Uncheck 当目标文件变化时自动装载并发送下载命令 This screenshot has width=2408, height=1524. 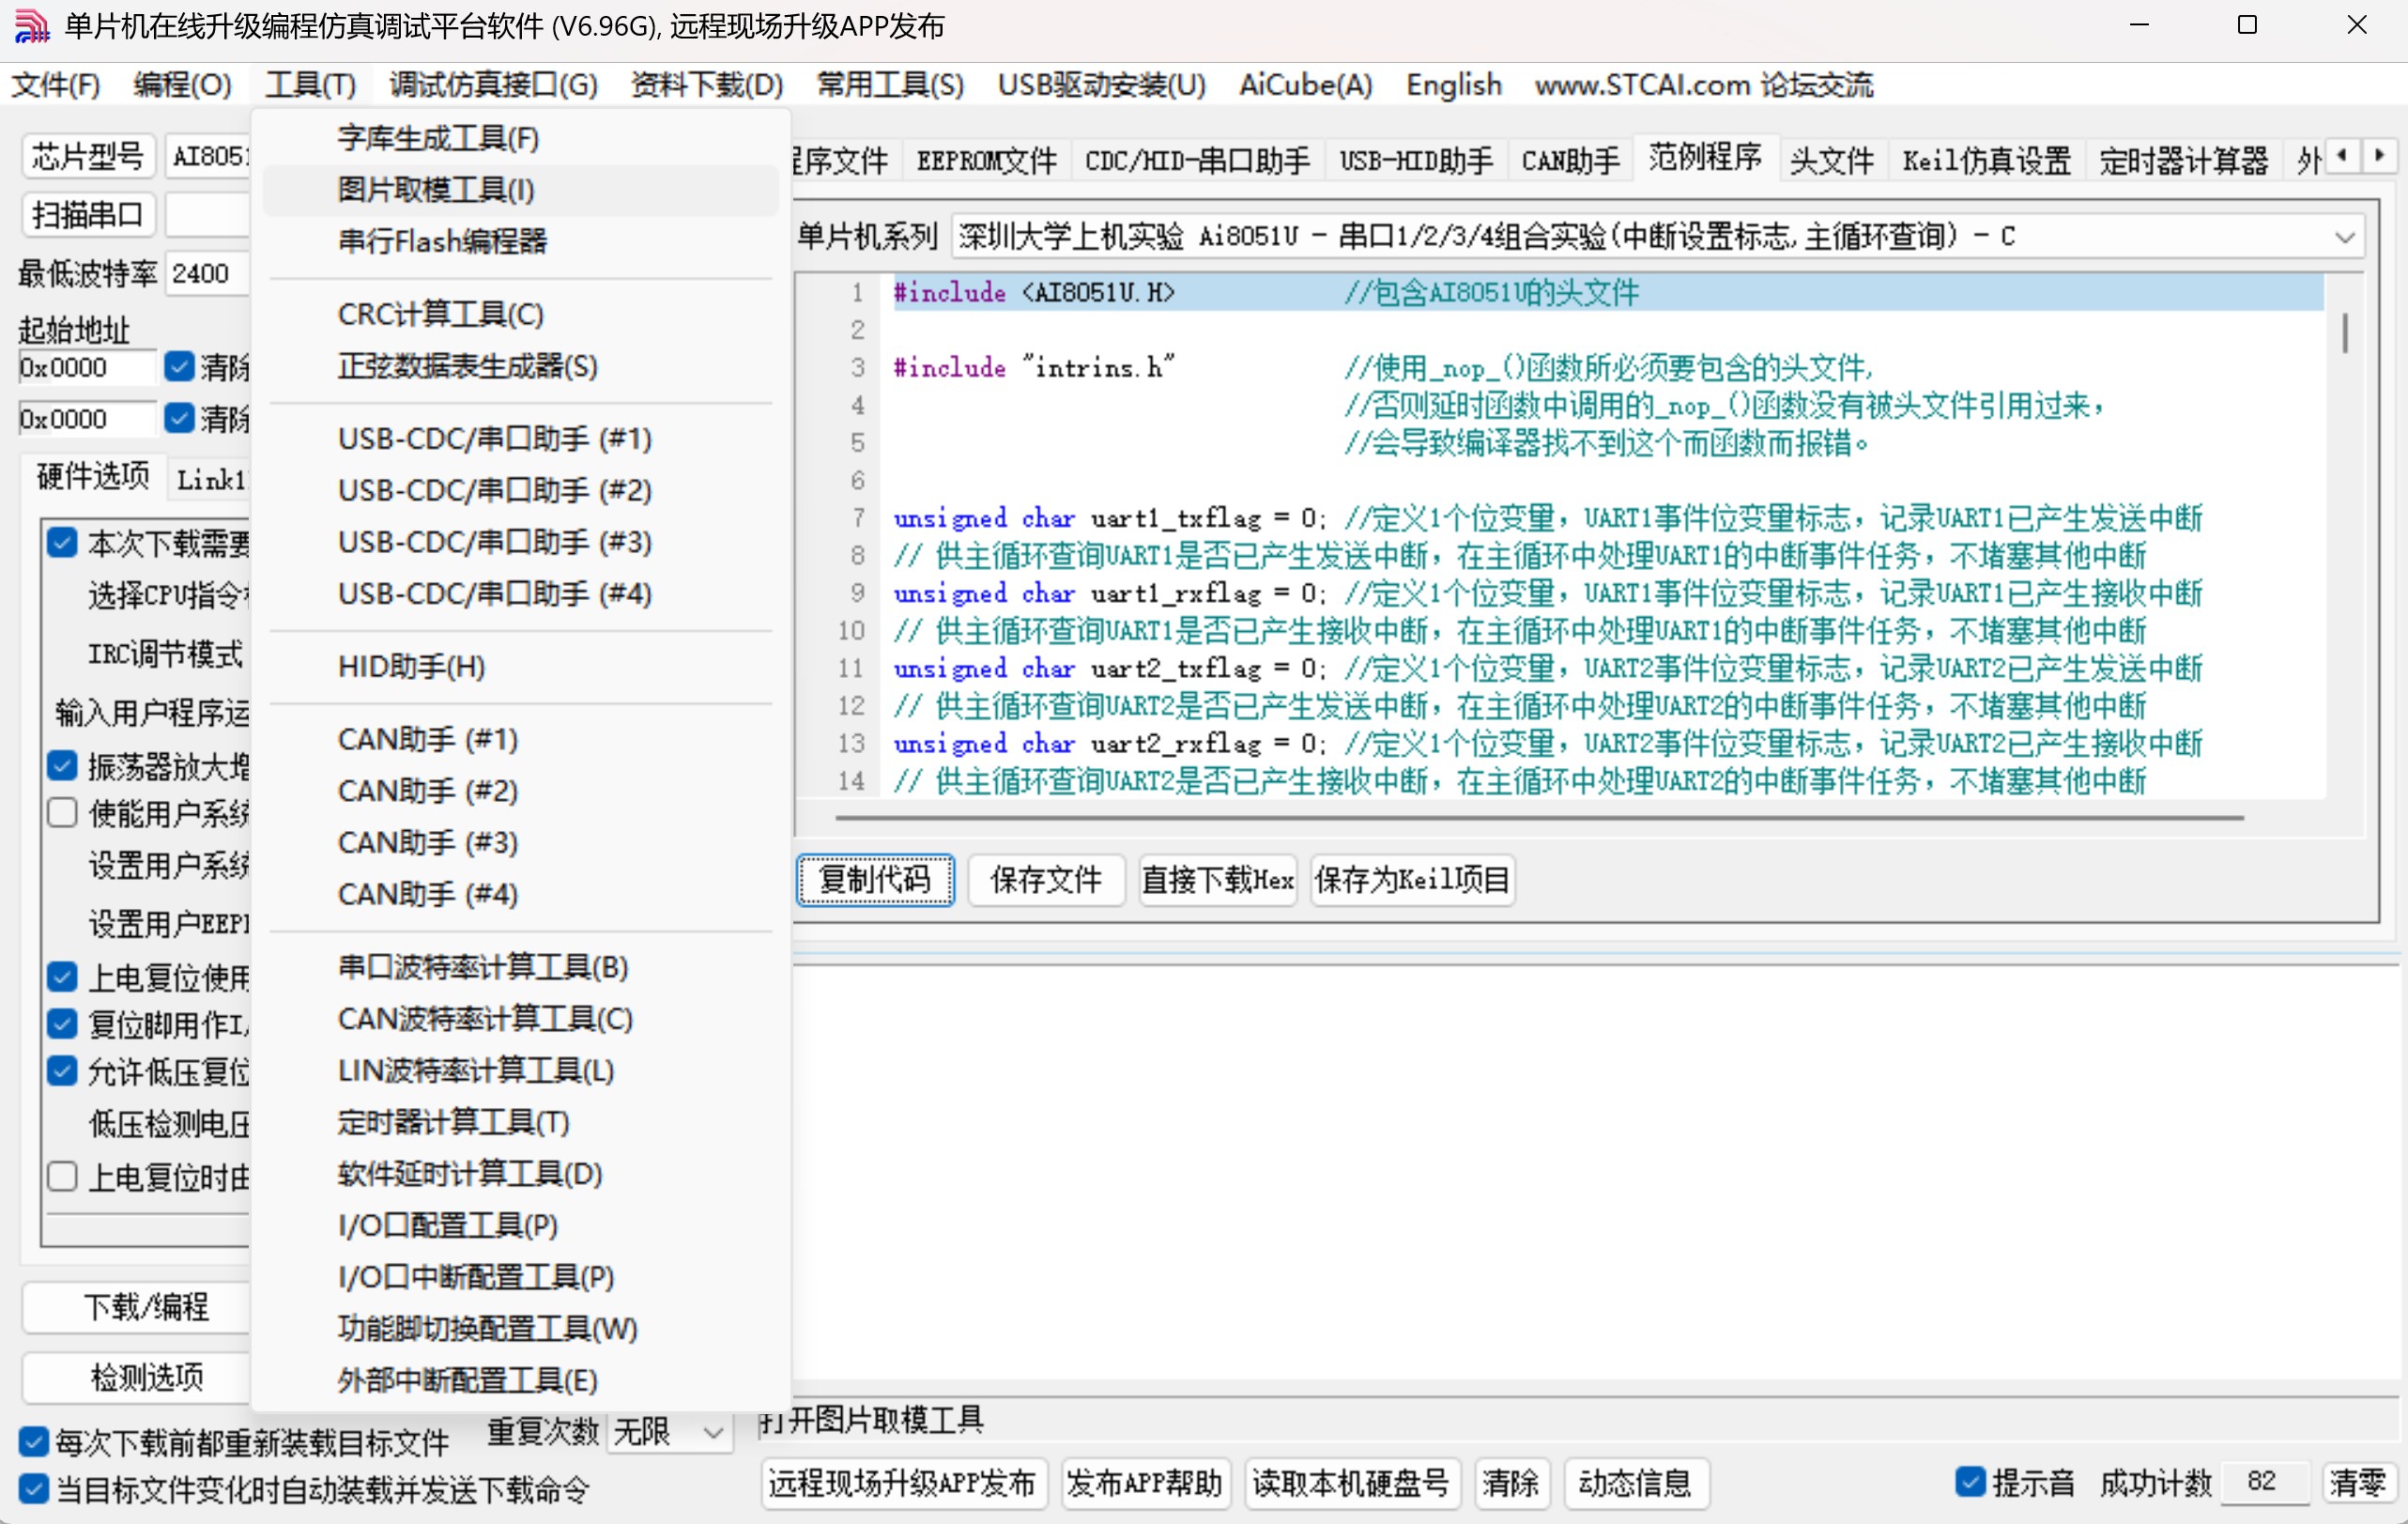33,1490
